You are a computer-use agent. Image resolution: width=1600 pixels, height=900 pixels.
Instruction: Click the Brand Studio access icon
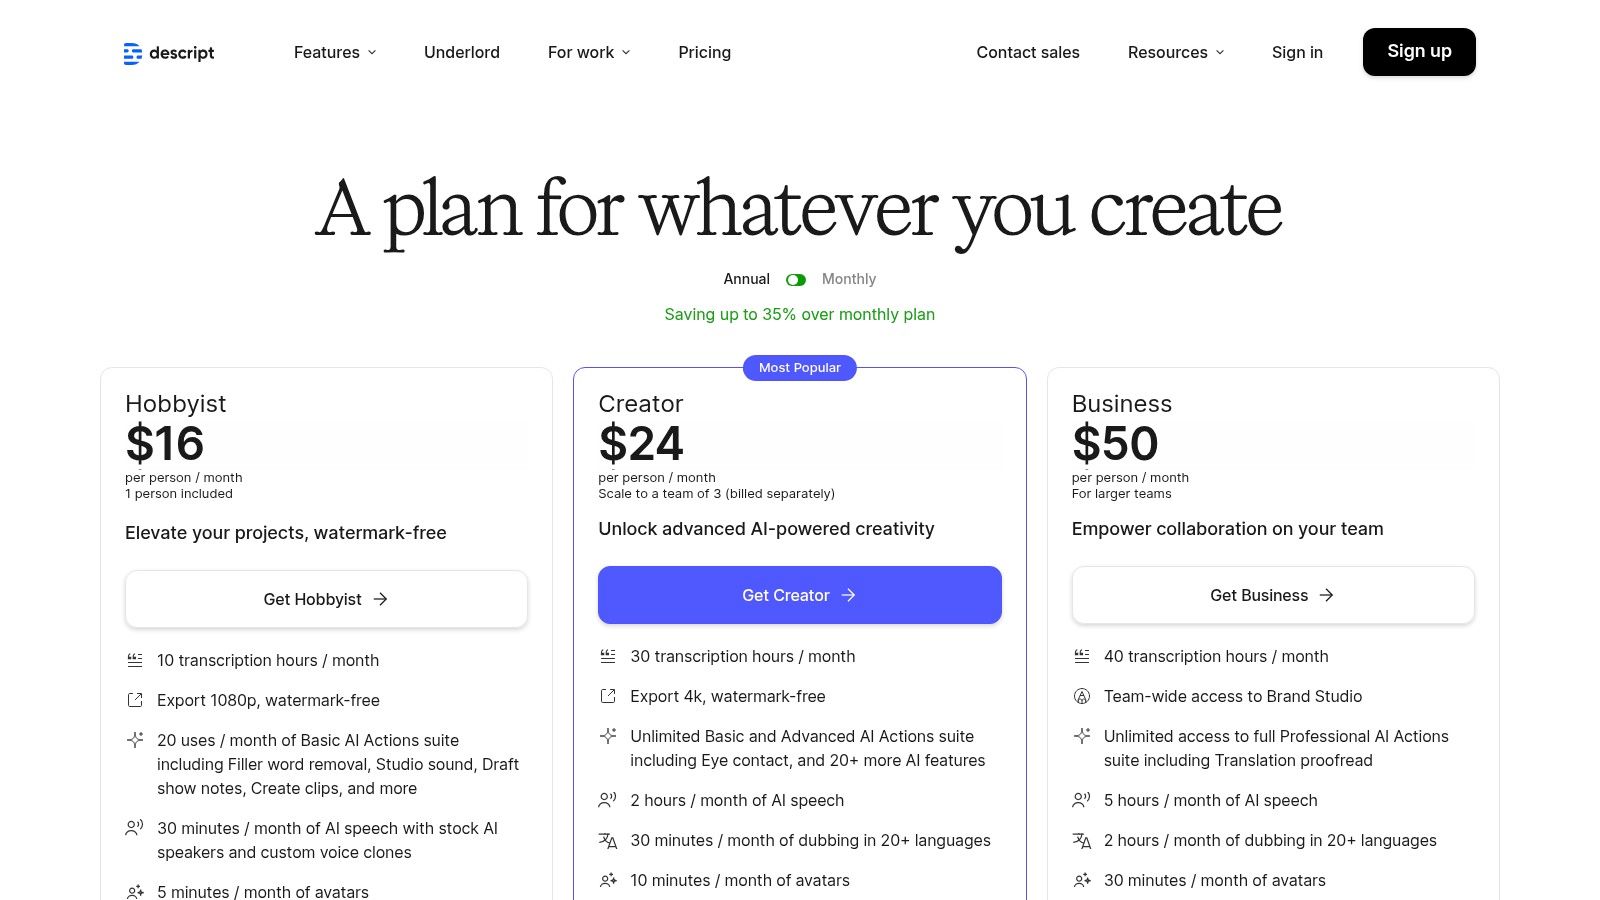tap(1080, 695)
